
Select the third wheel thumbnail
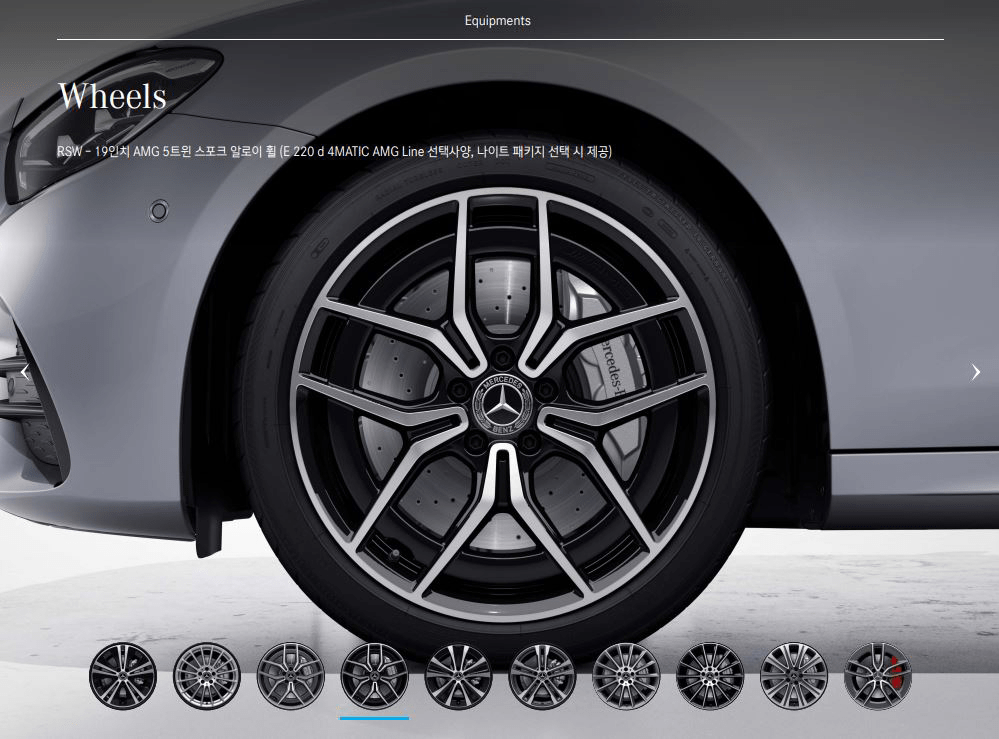291,675
